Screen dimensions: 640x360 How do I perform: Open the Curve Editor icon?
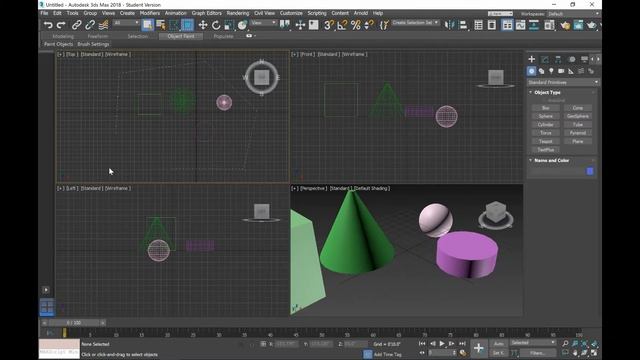[520, 25]
